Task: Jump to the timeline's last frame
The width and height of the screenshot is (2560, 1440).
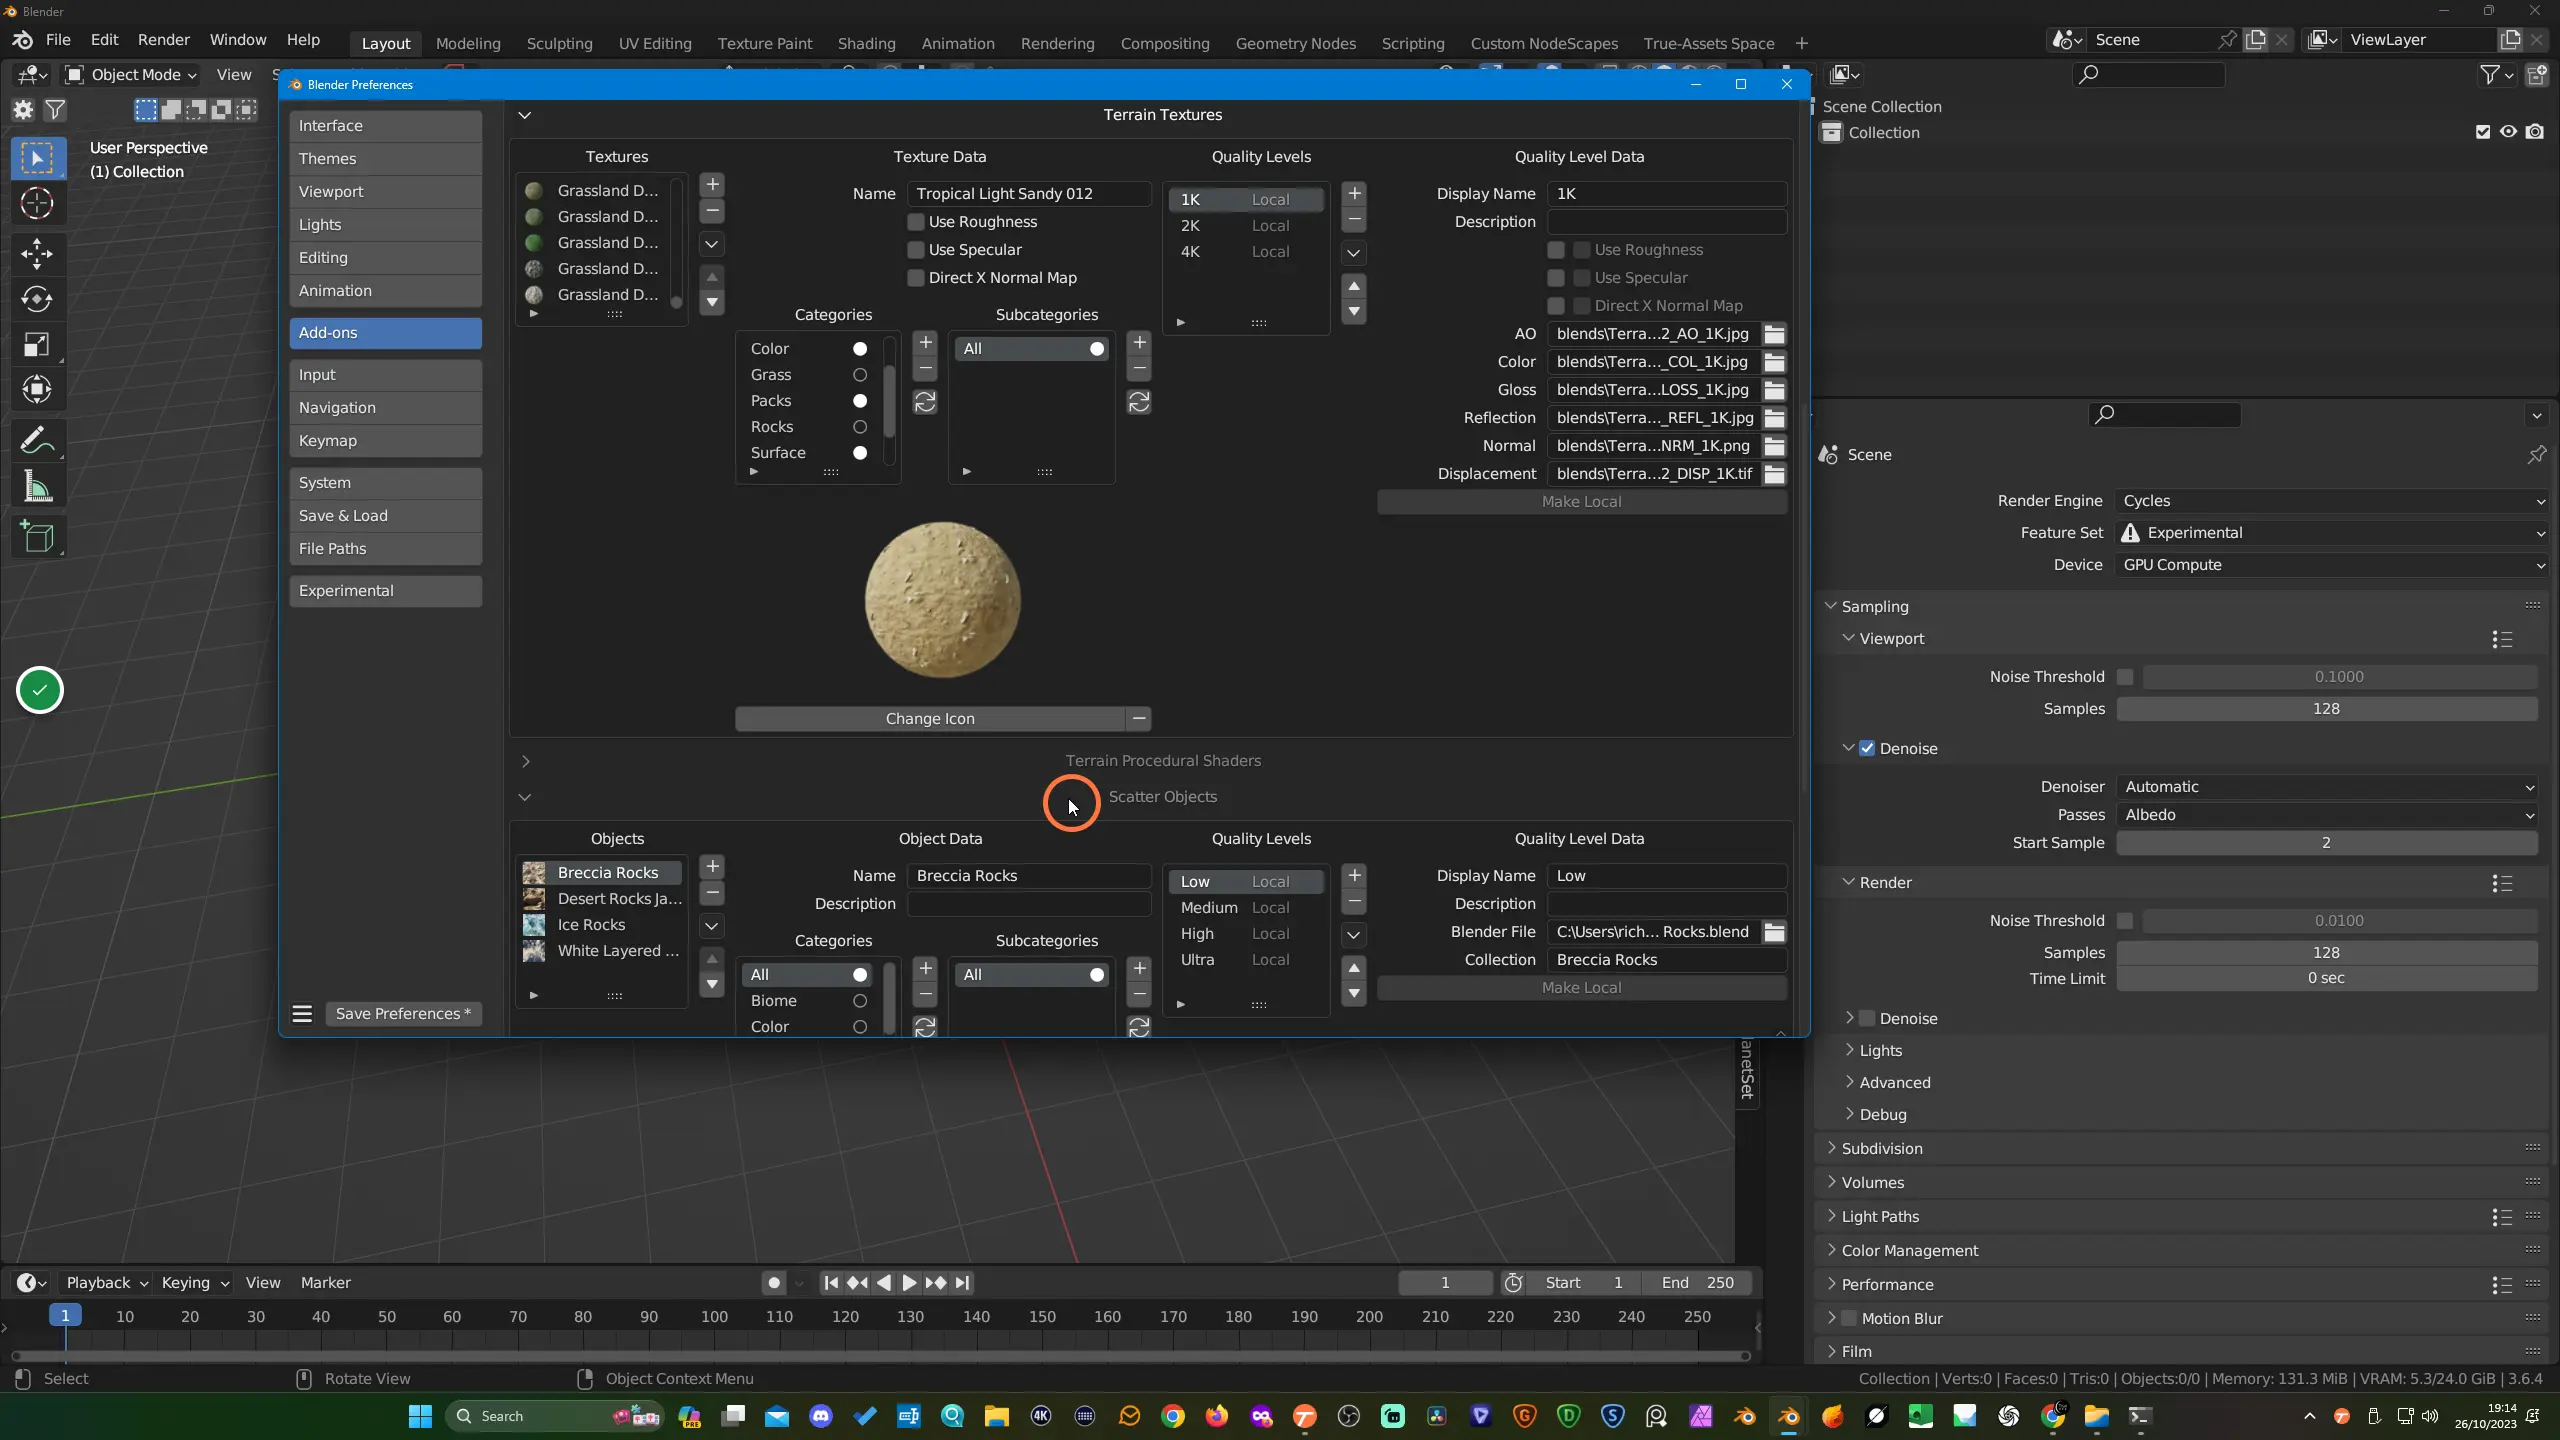Action: coord(962,1283)
